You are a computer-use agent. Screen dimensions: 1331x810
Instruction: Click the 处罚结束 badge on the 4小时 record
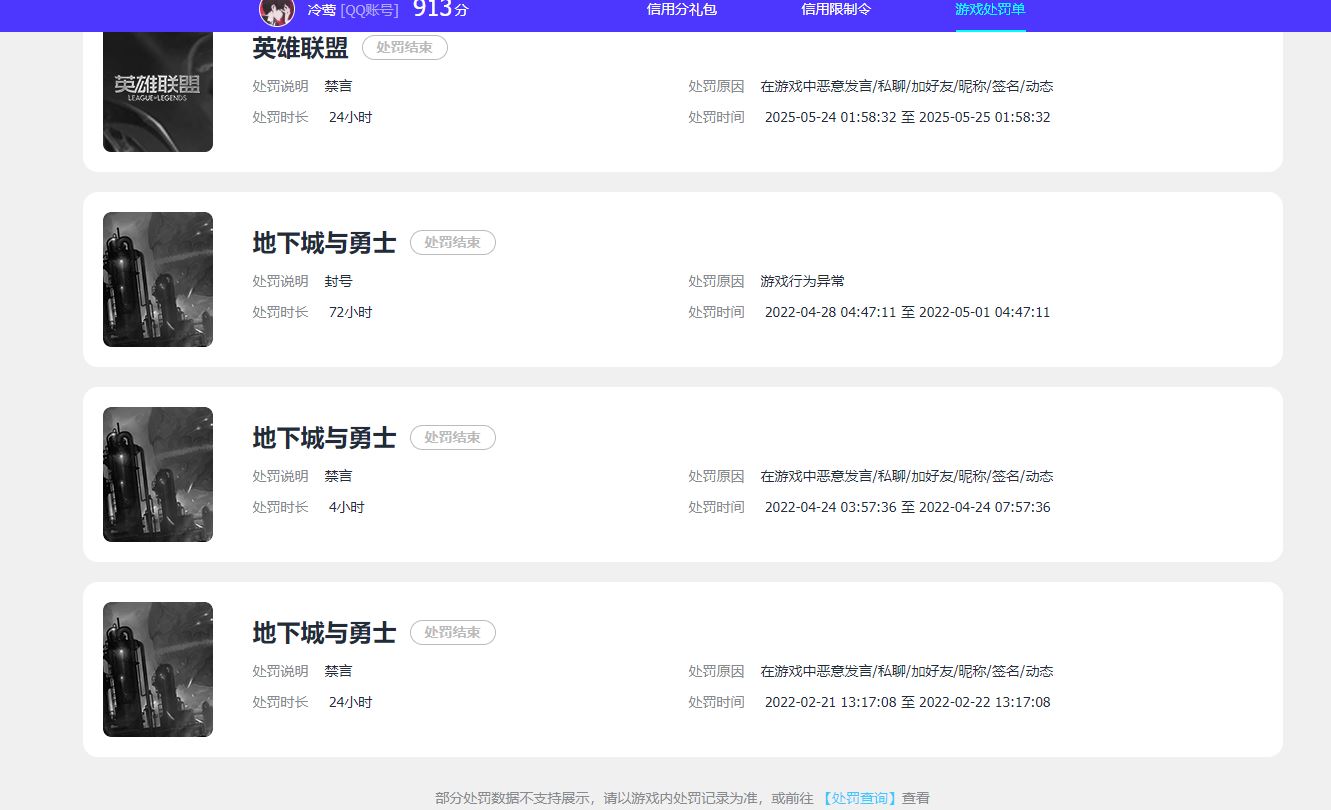click(x=452, y=437)
